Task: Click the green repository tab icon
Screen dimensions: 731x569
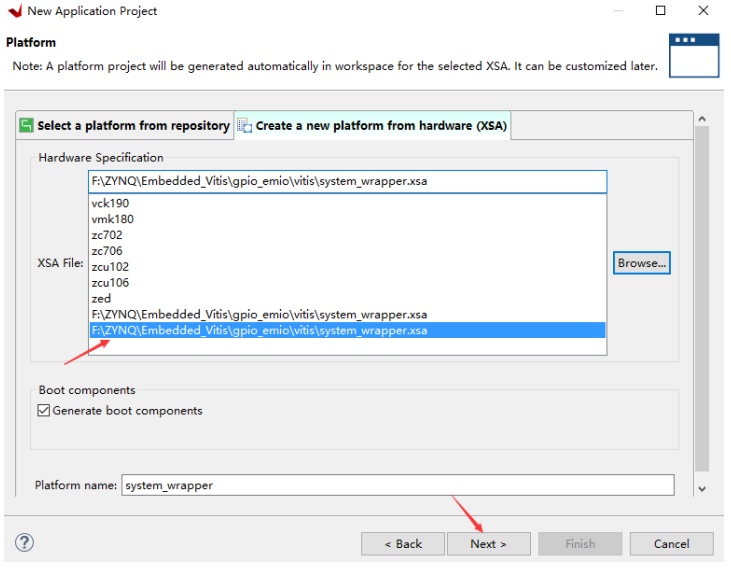Action: (x=26, y=125)
